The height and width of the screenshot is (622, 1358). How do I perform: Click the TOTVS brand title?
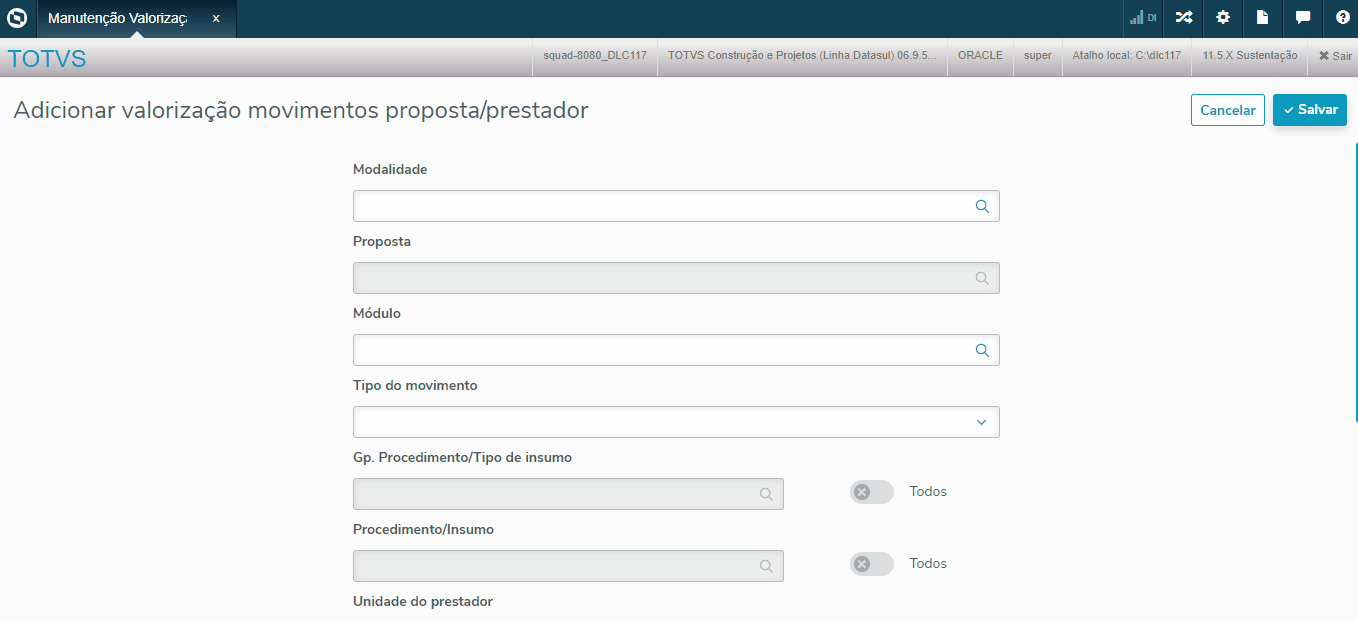[x=47, y=59]
